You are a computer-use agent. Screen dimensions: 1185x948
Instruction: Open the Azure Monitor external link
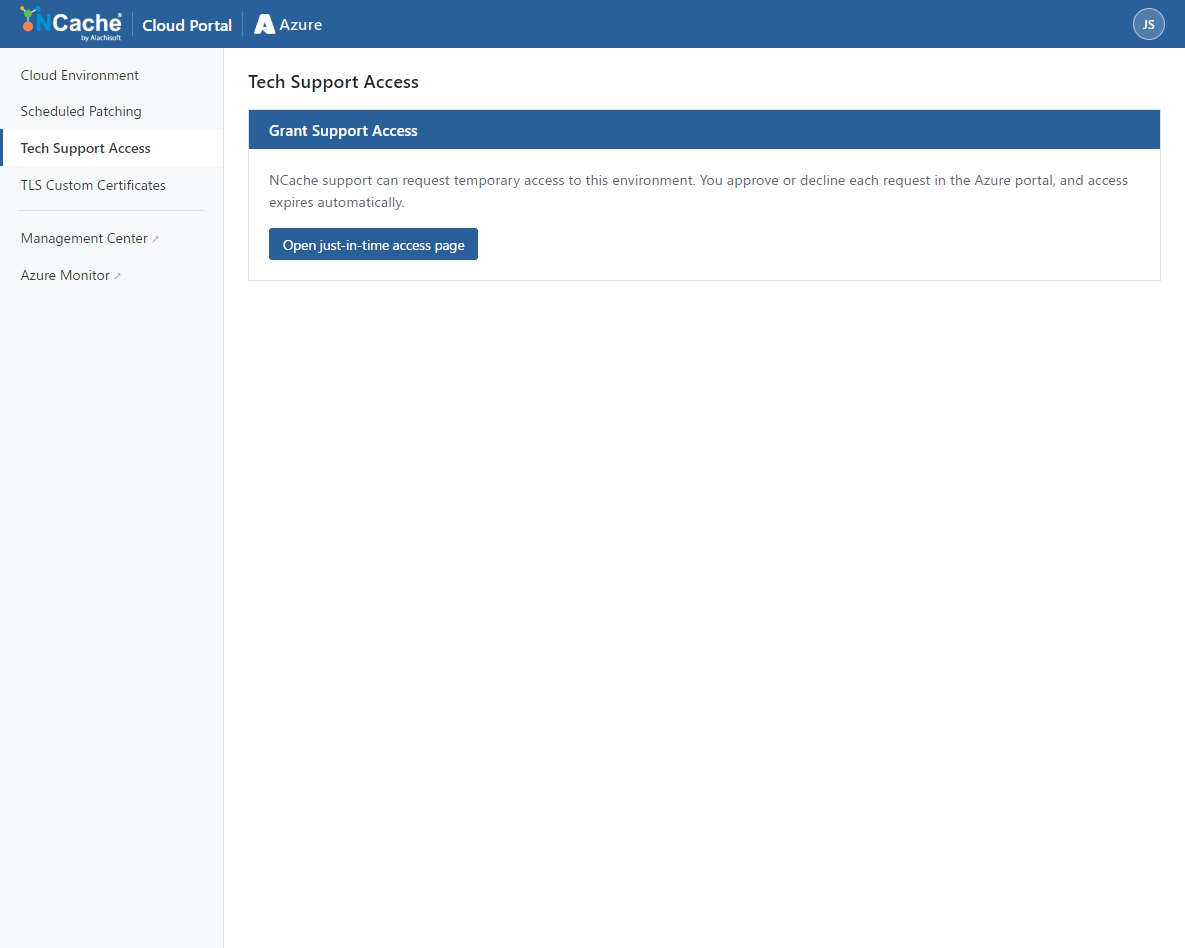[x=70, y=275]
